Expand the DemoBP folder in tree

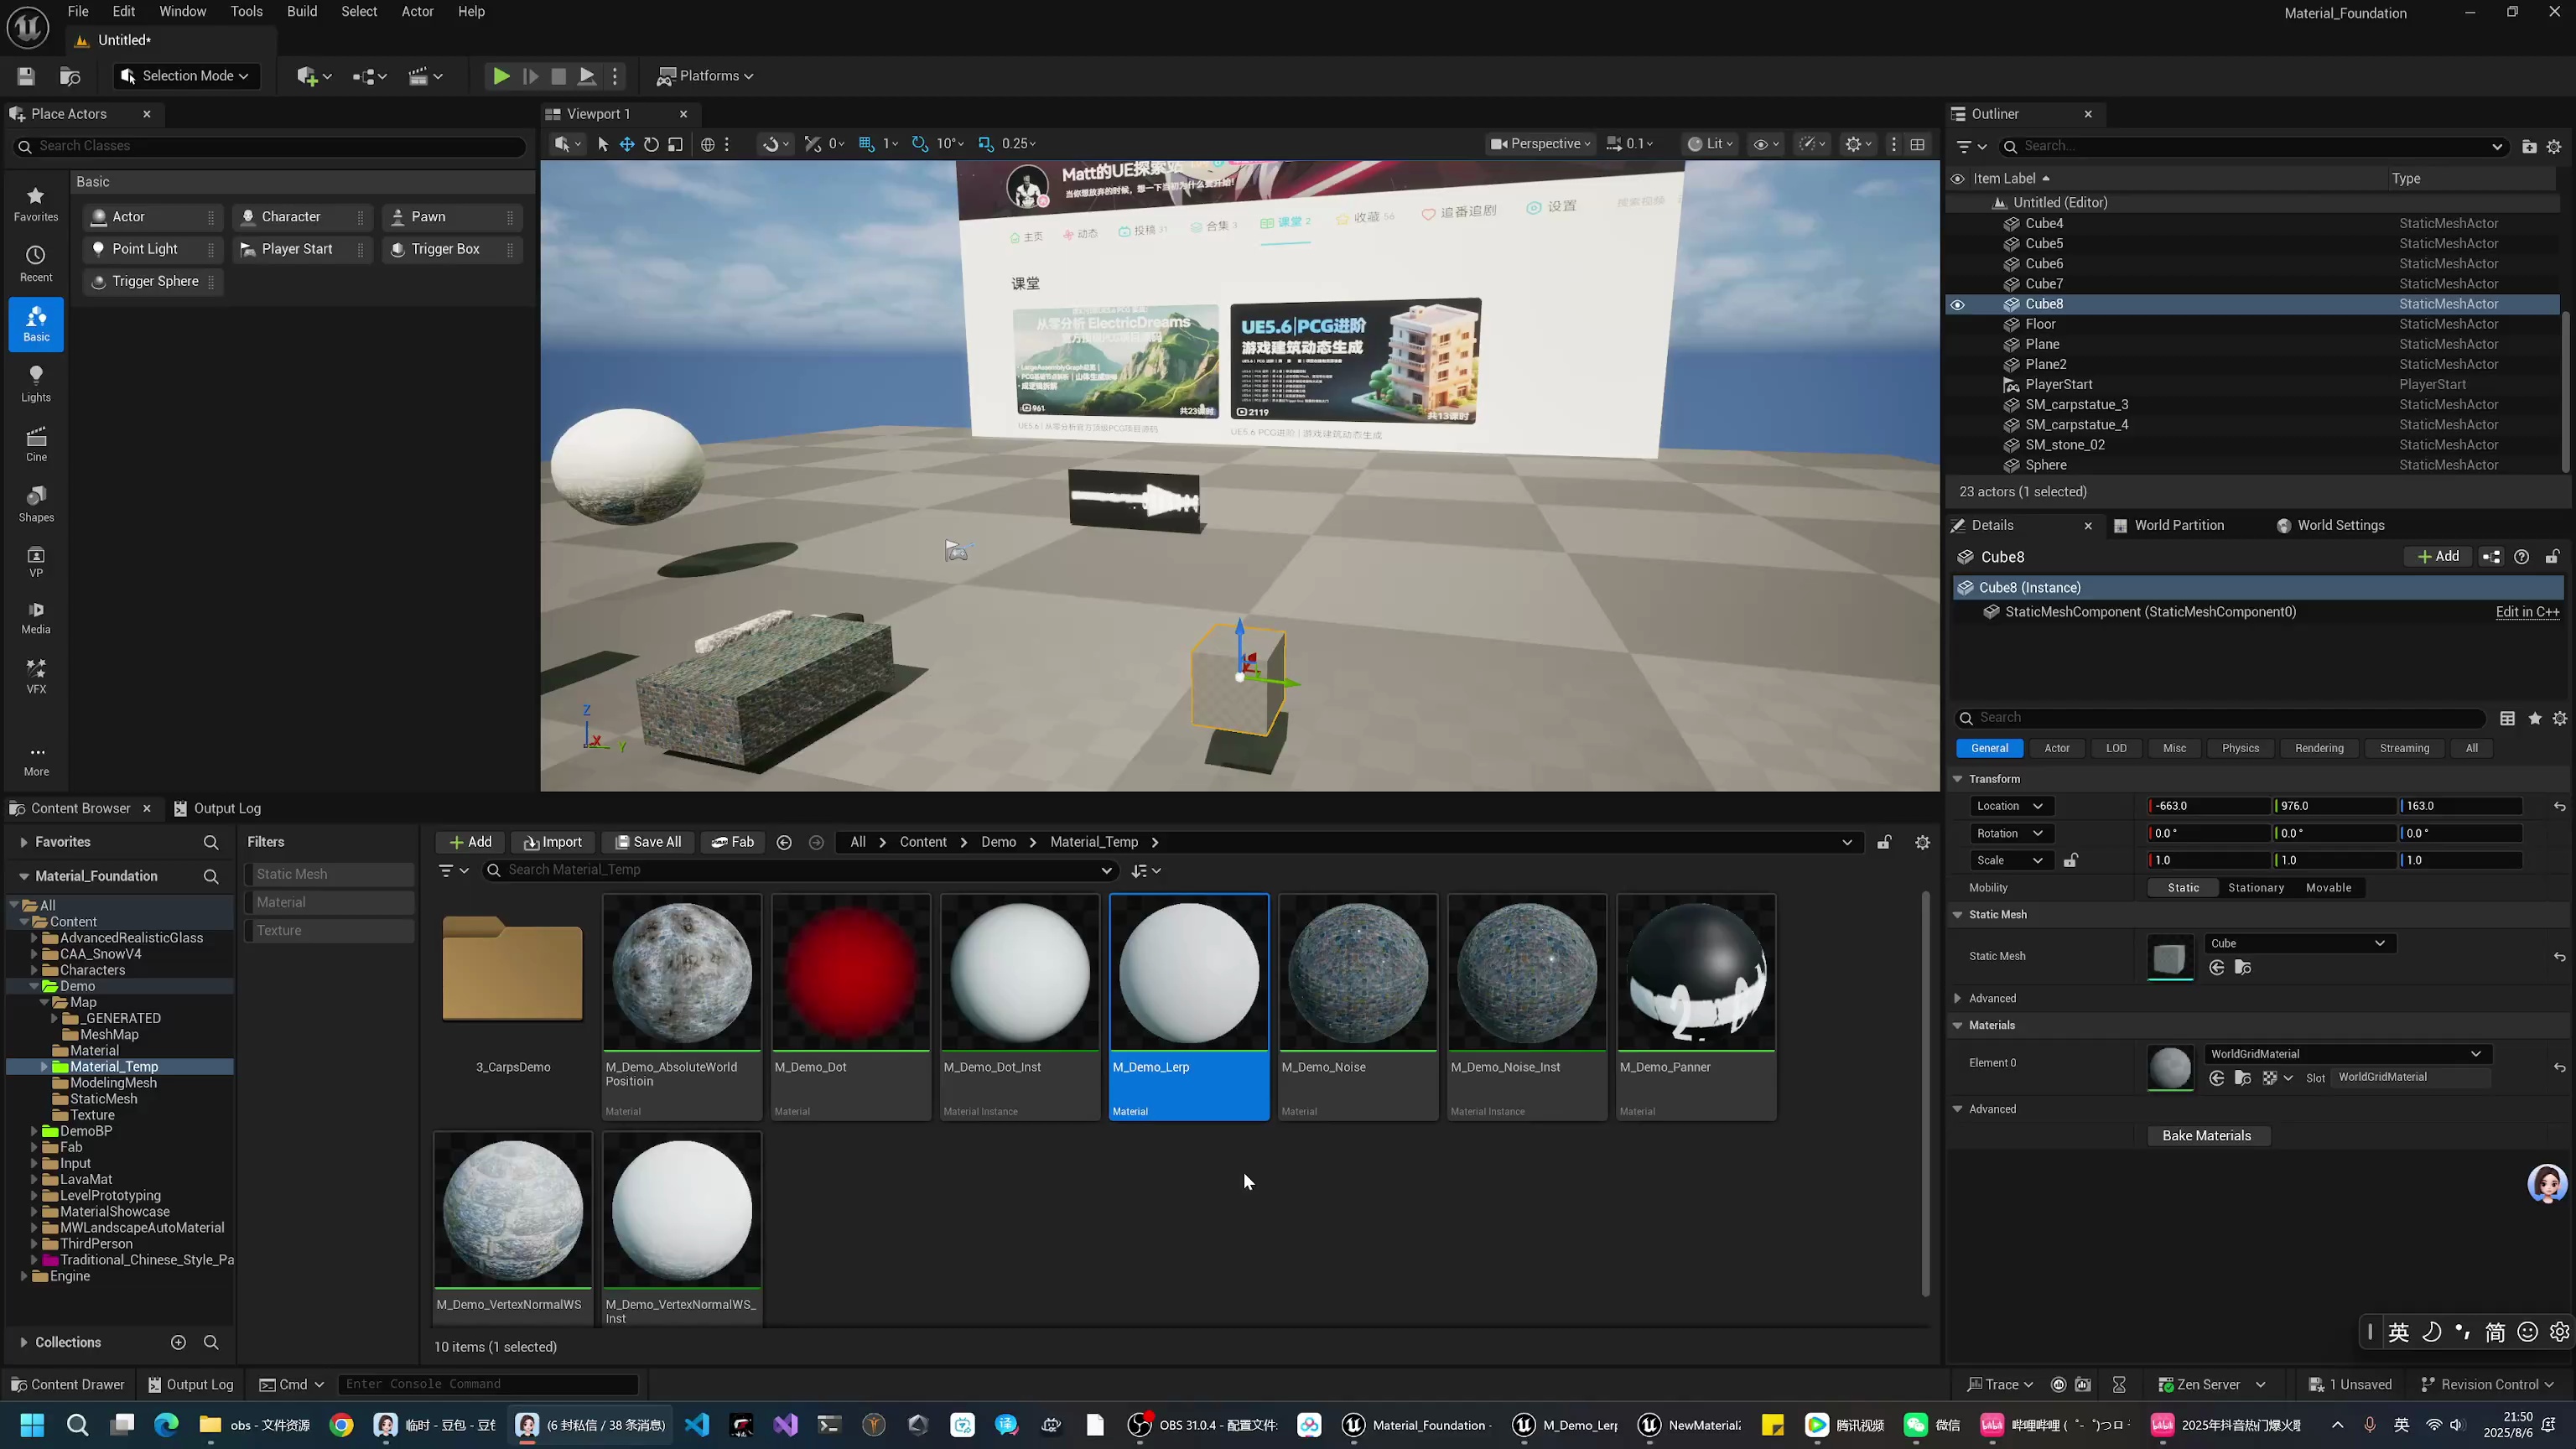[34, 1131]
